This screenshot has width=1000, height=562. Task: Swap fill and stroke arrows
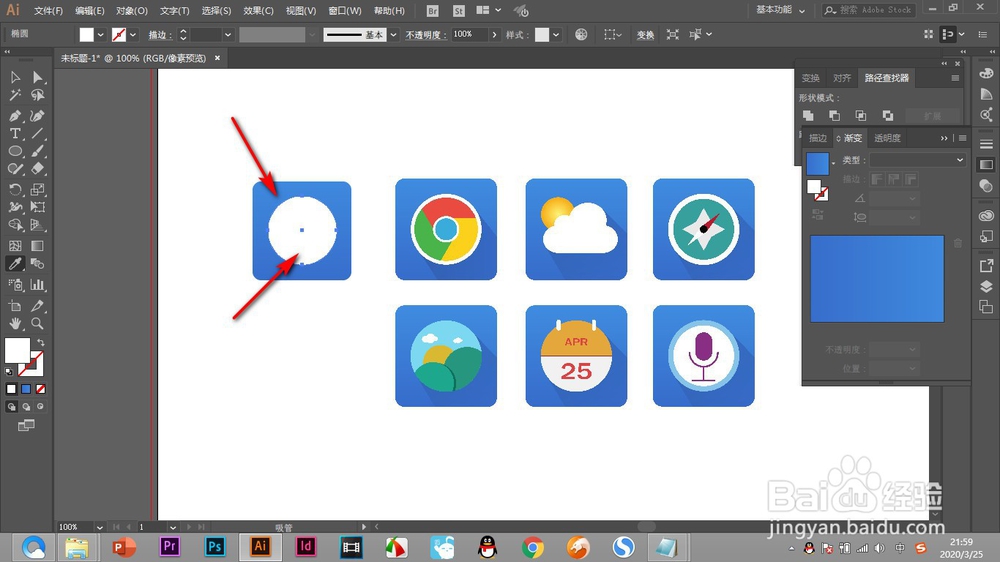(40, 343)
